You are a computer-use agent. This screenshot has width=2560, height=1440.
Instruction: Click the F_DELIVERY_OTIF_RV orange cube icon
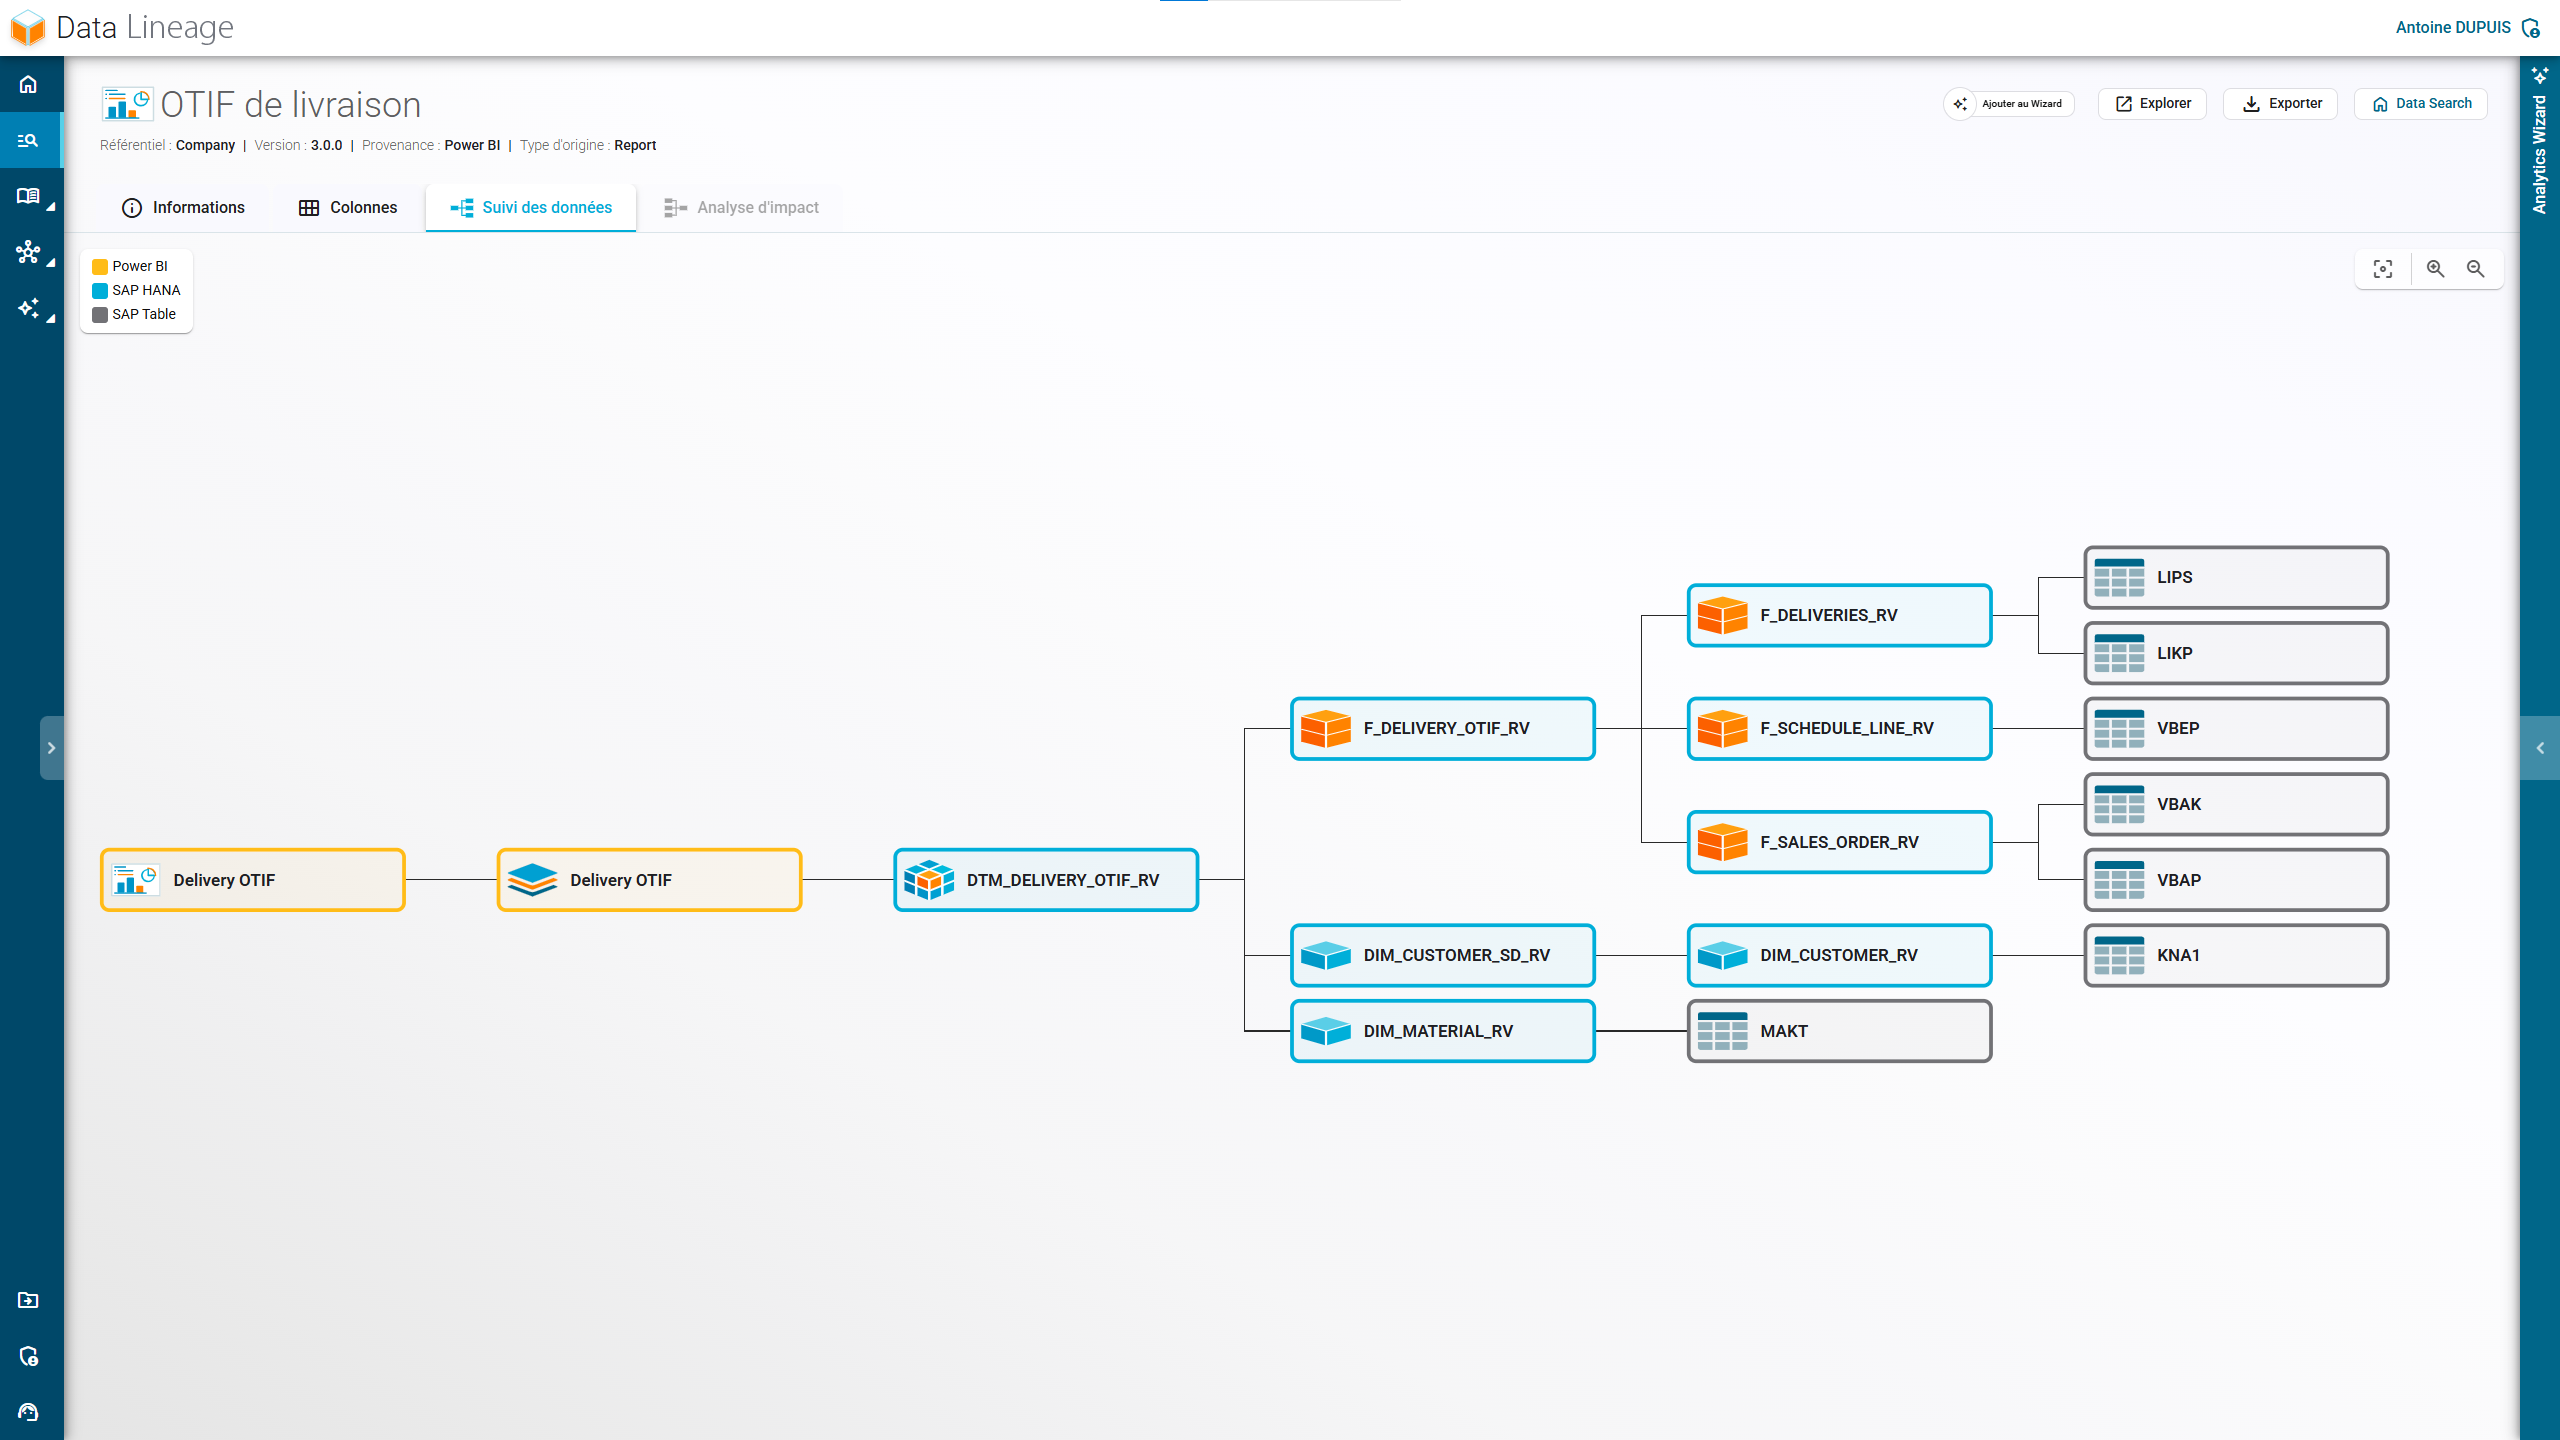[x=1326, y=729]
